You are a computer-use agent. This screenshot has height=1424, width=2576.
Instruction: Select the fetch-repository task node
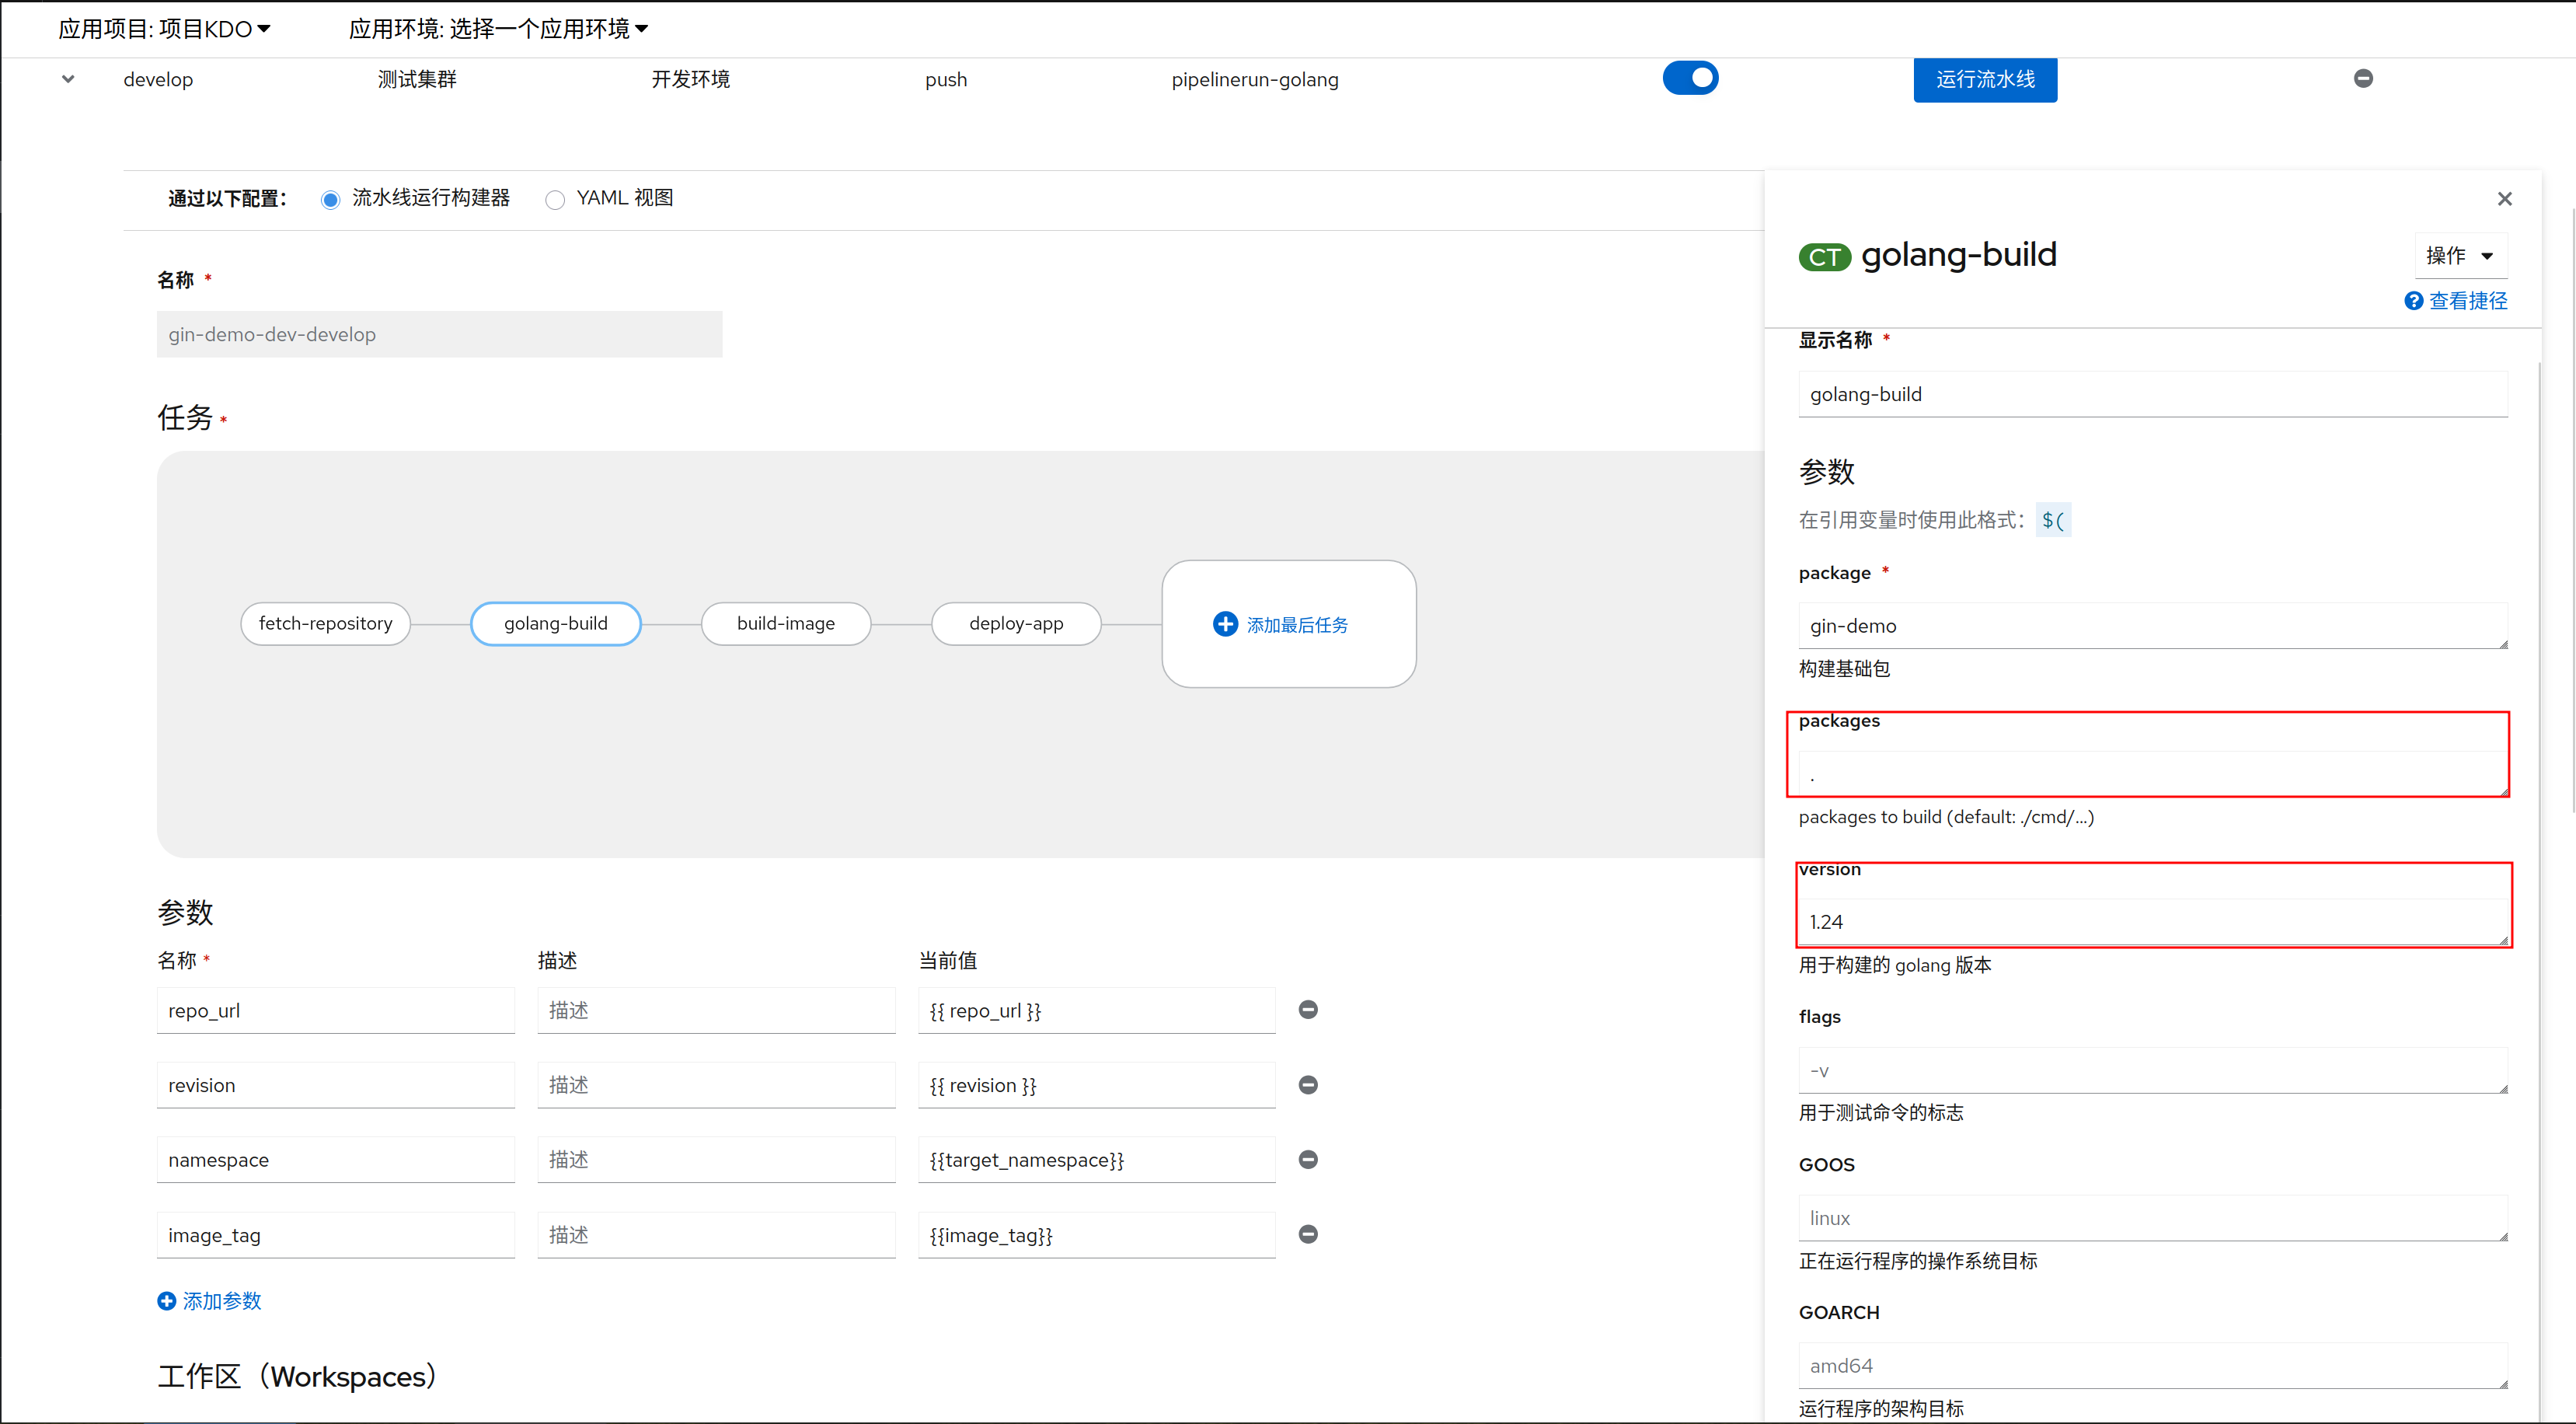point(325,624)
